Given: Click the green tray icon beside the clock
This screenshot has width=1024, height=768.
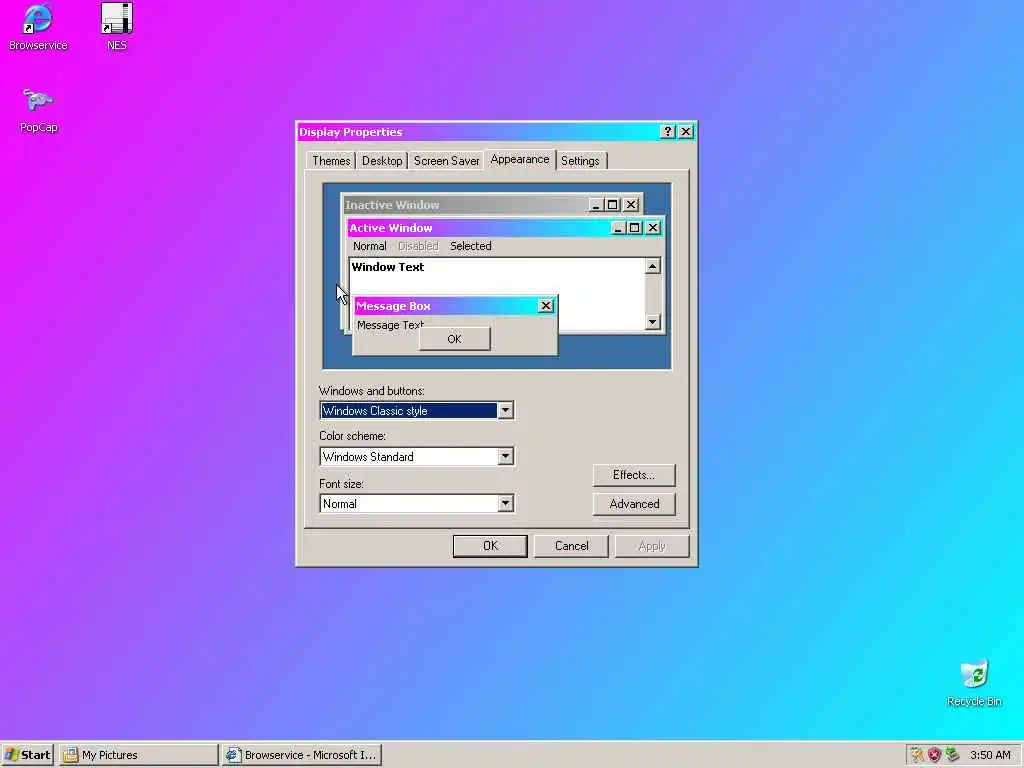Looking at the screenshot, I should pos(952,755).
